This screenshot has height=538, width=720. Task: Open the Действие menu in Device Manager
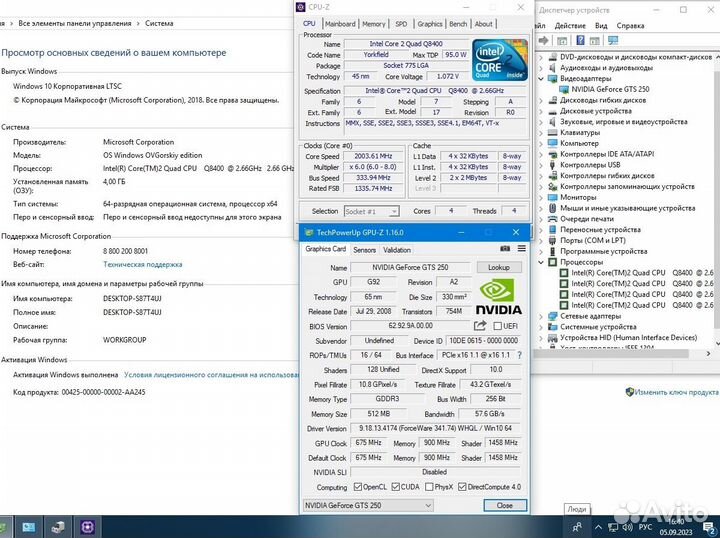click(x=570, y=26)
